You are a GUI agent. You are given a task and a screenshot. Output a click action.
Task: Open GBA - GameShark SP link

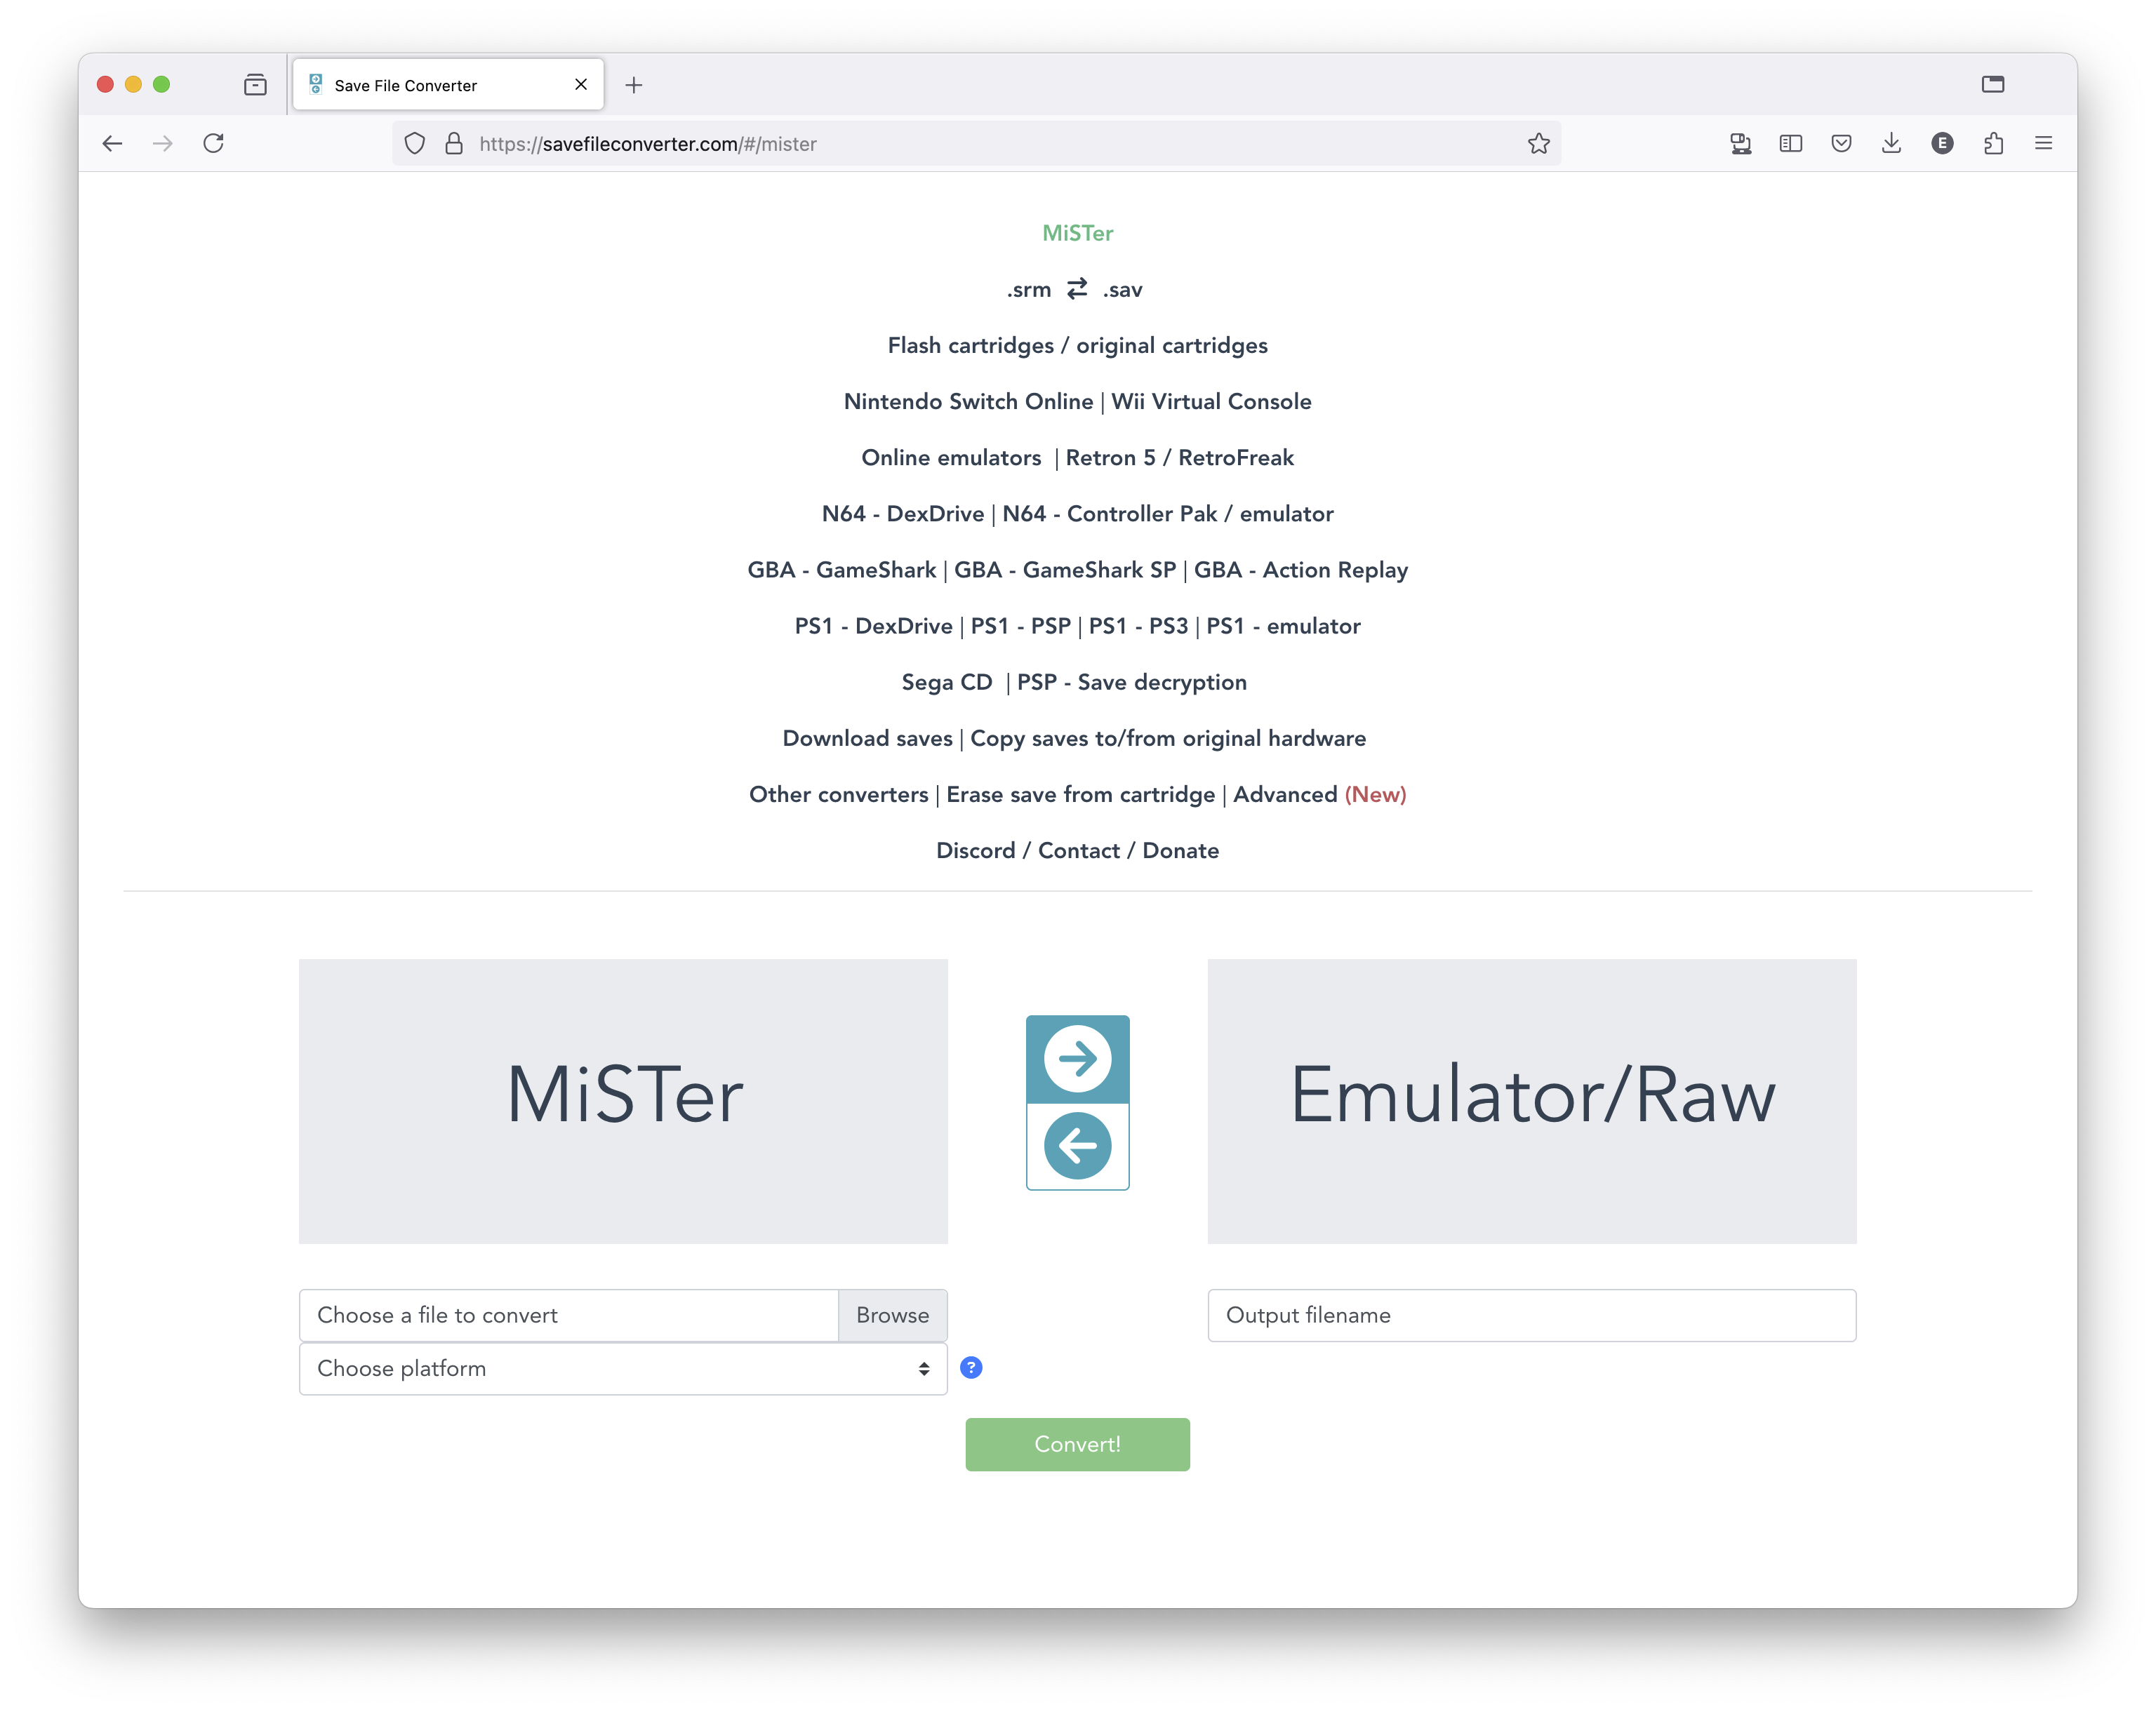pos(1065,569)
